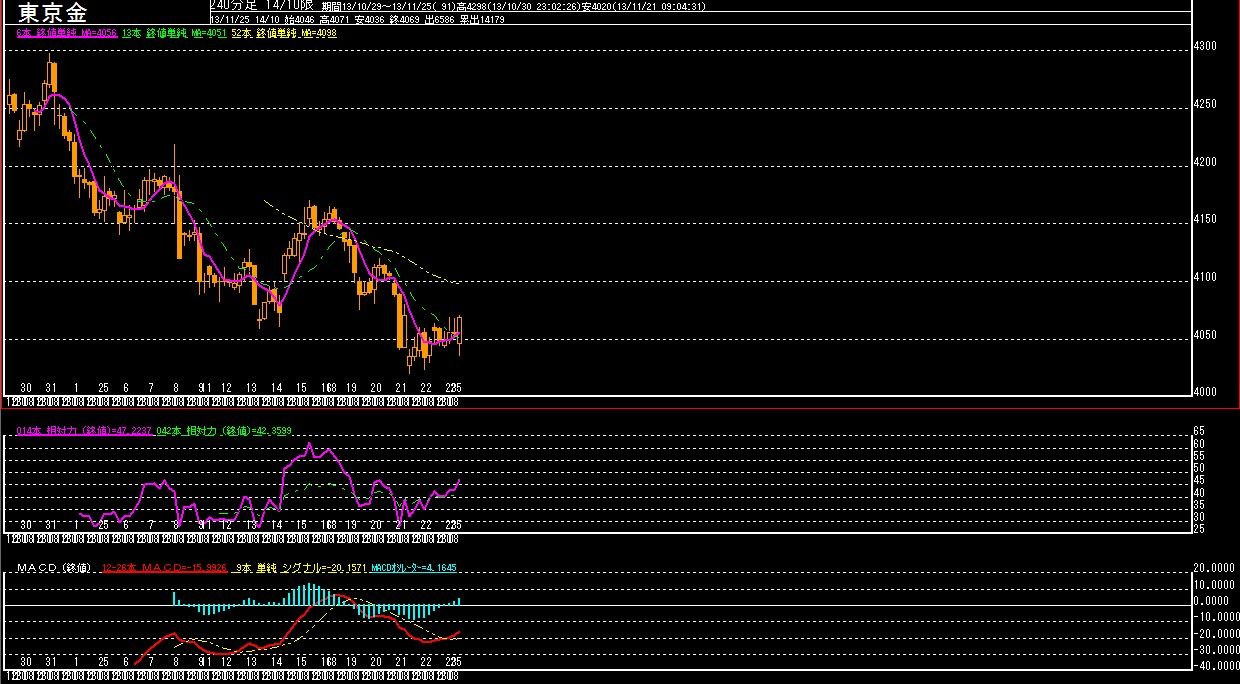Click the 20.0000 MACD axis label

1215,568
